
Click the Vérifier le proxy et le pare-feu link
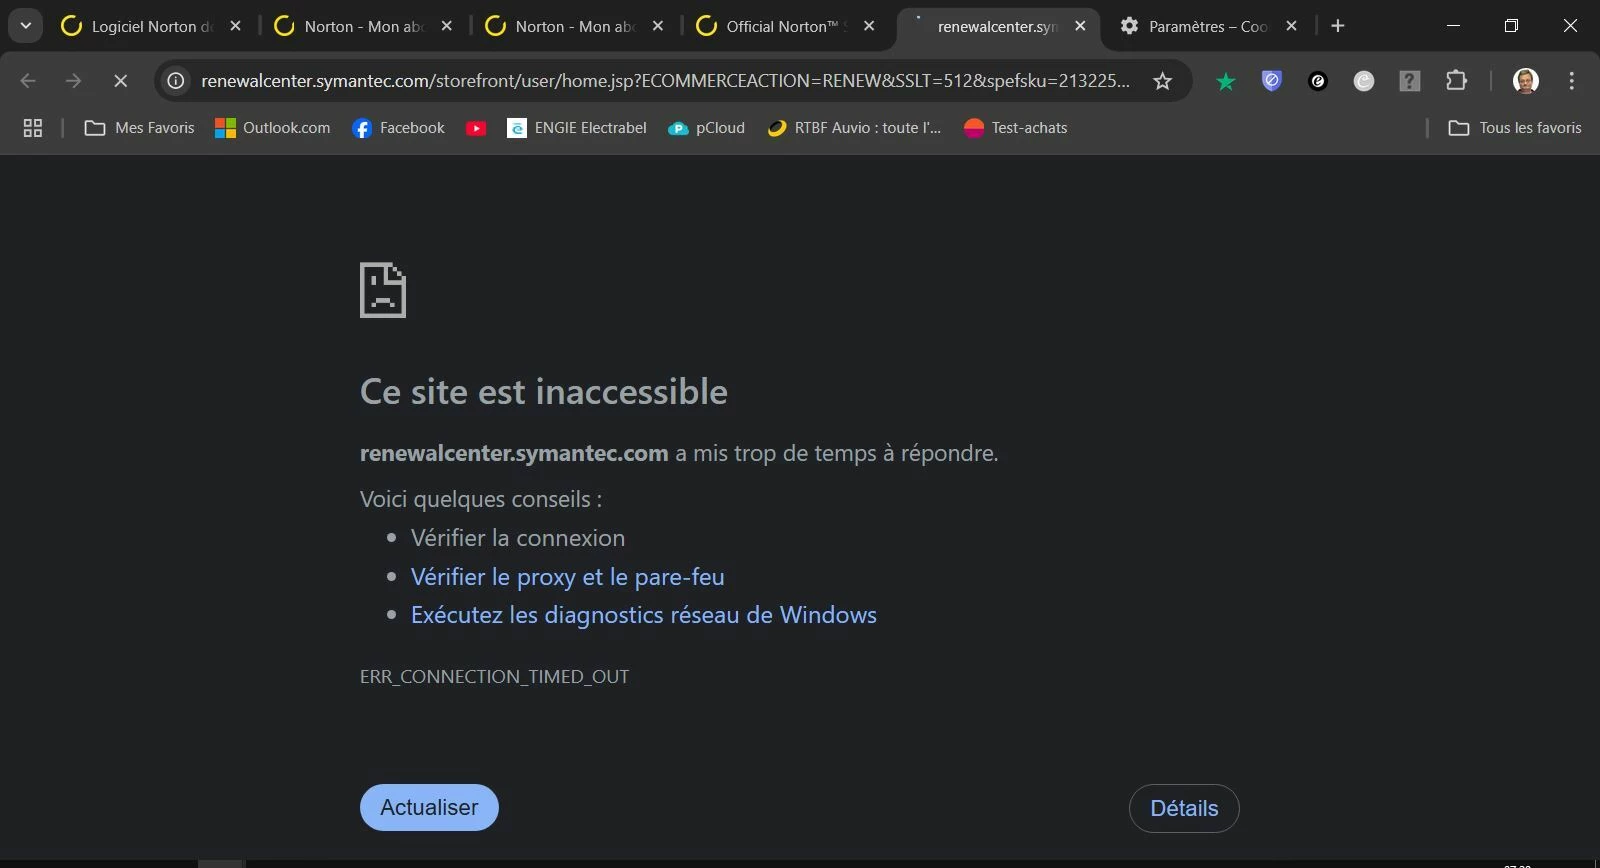pyautogui.click(x=567, y=577)
